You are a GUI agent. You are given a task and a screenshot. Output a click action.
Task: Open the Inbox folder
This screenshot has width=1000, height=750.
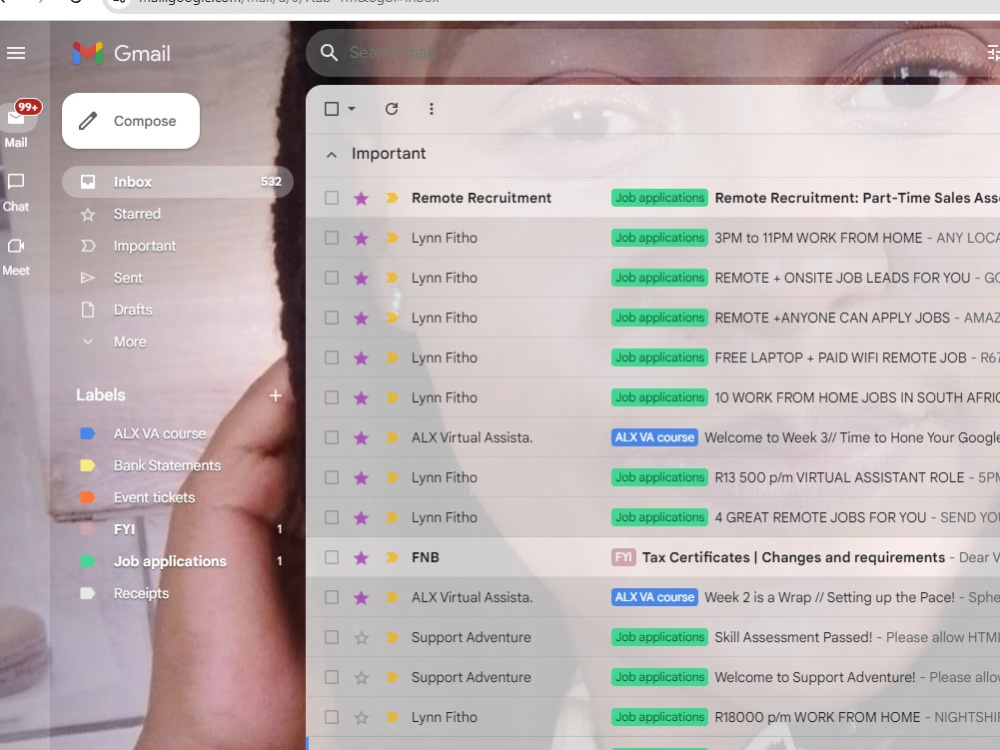177,182
